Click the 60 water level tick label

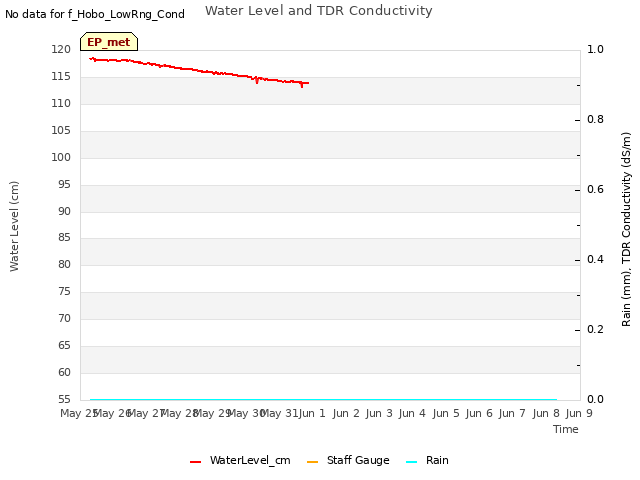[x=64, y=372]
